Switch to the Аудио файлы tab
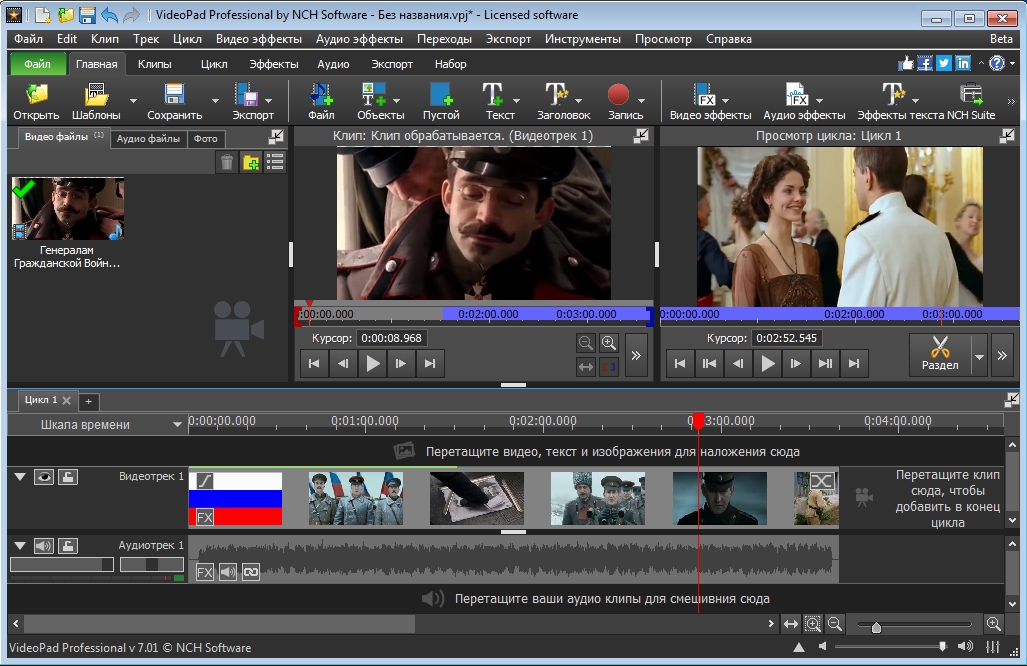 coord(149,139)
